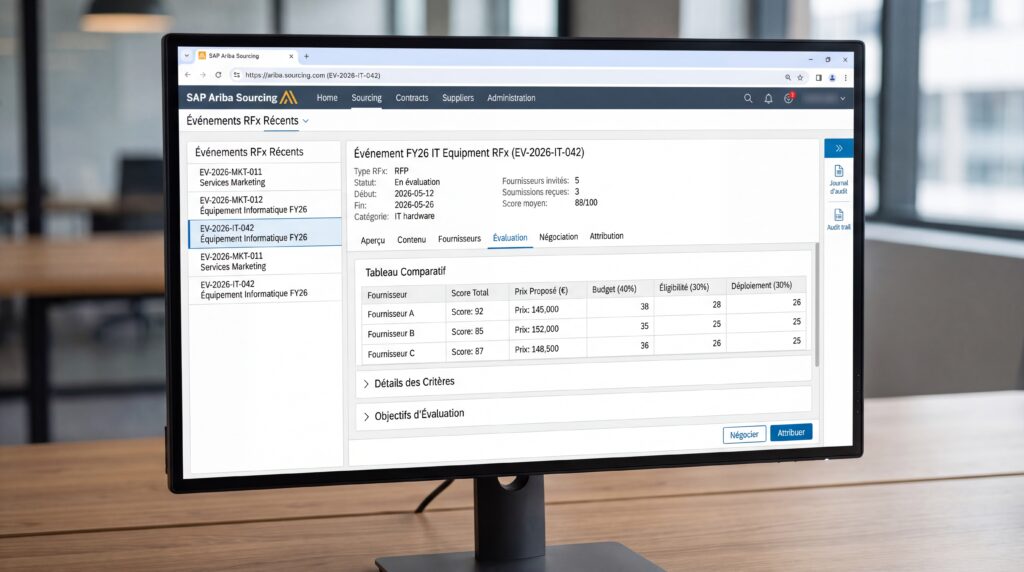Bookmark this page with the star icon
1024x572 pixels.
(x=800, y=77)
